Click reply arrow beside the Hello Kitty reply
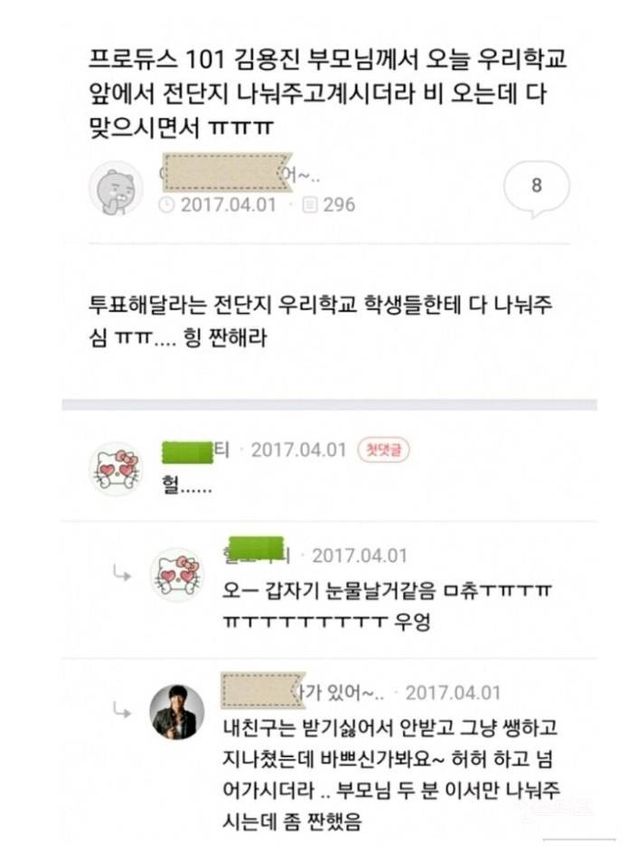 coord(121,572)
